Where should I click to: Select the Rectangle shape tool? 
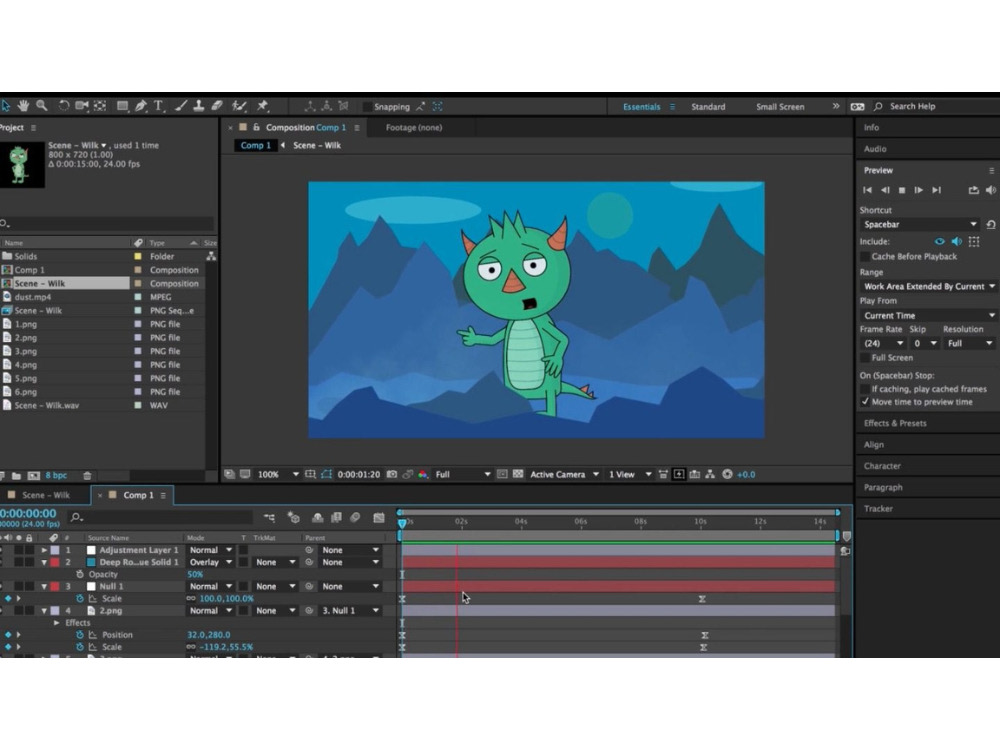coord(122,106)
